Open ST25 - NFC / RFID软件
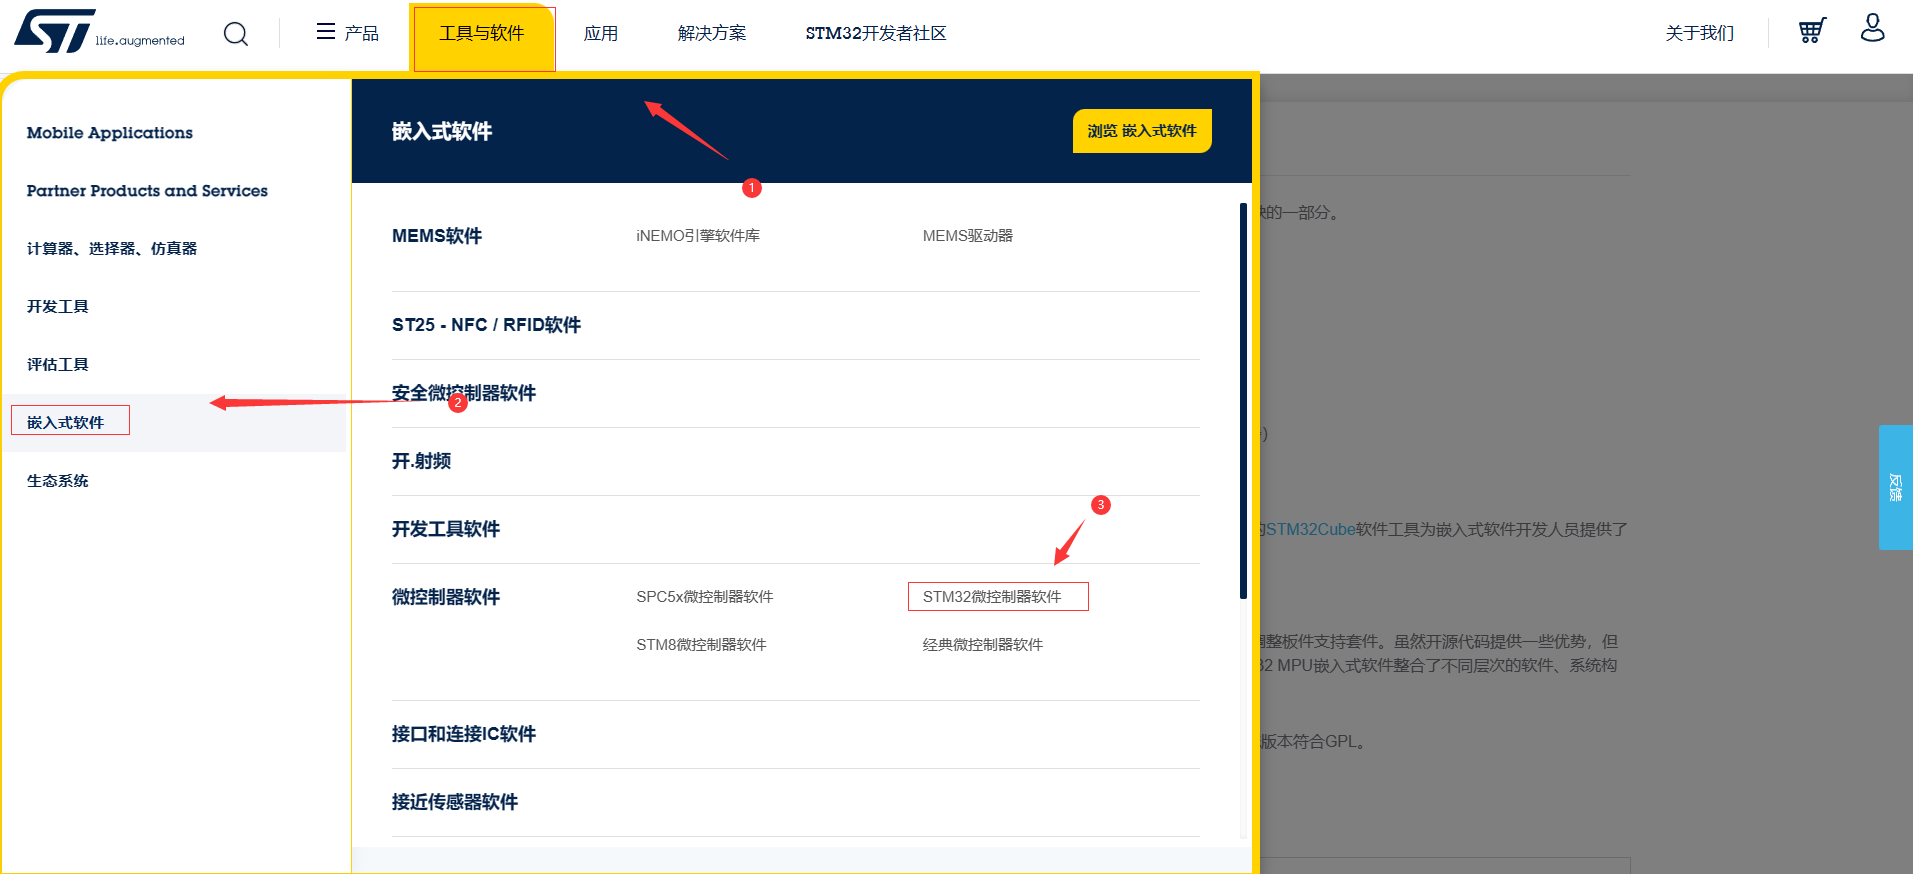Image resolution: width=1913 pixels, height=874 pixels. pyautogui.click(x=486, y=325)
